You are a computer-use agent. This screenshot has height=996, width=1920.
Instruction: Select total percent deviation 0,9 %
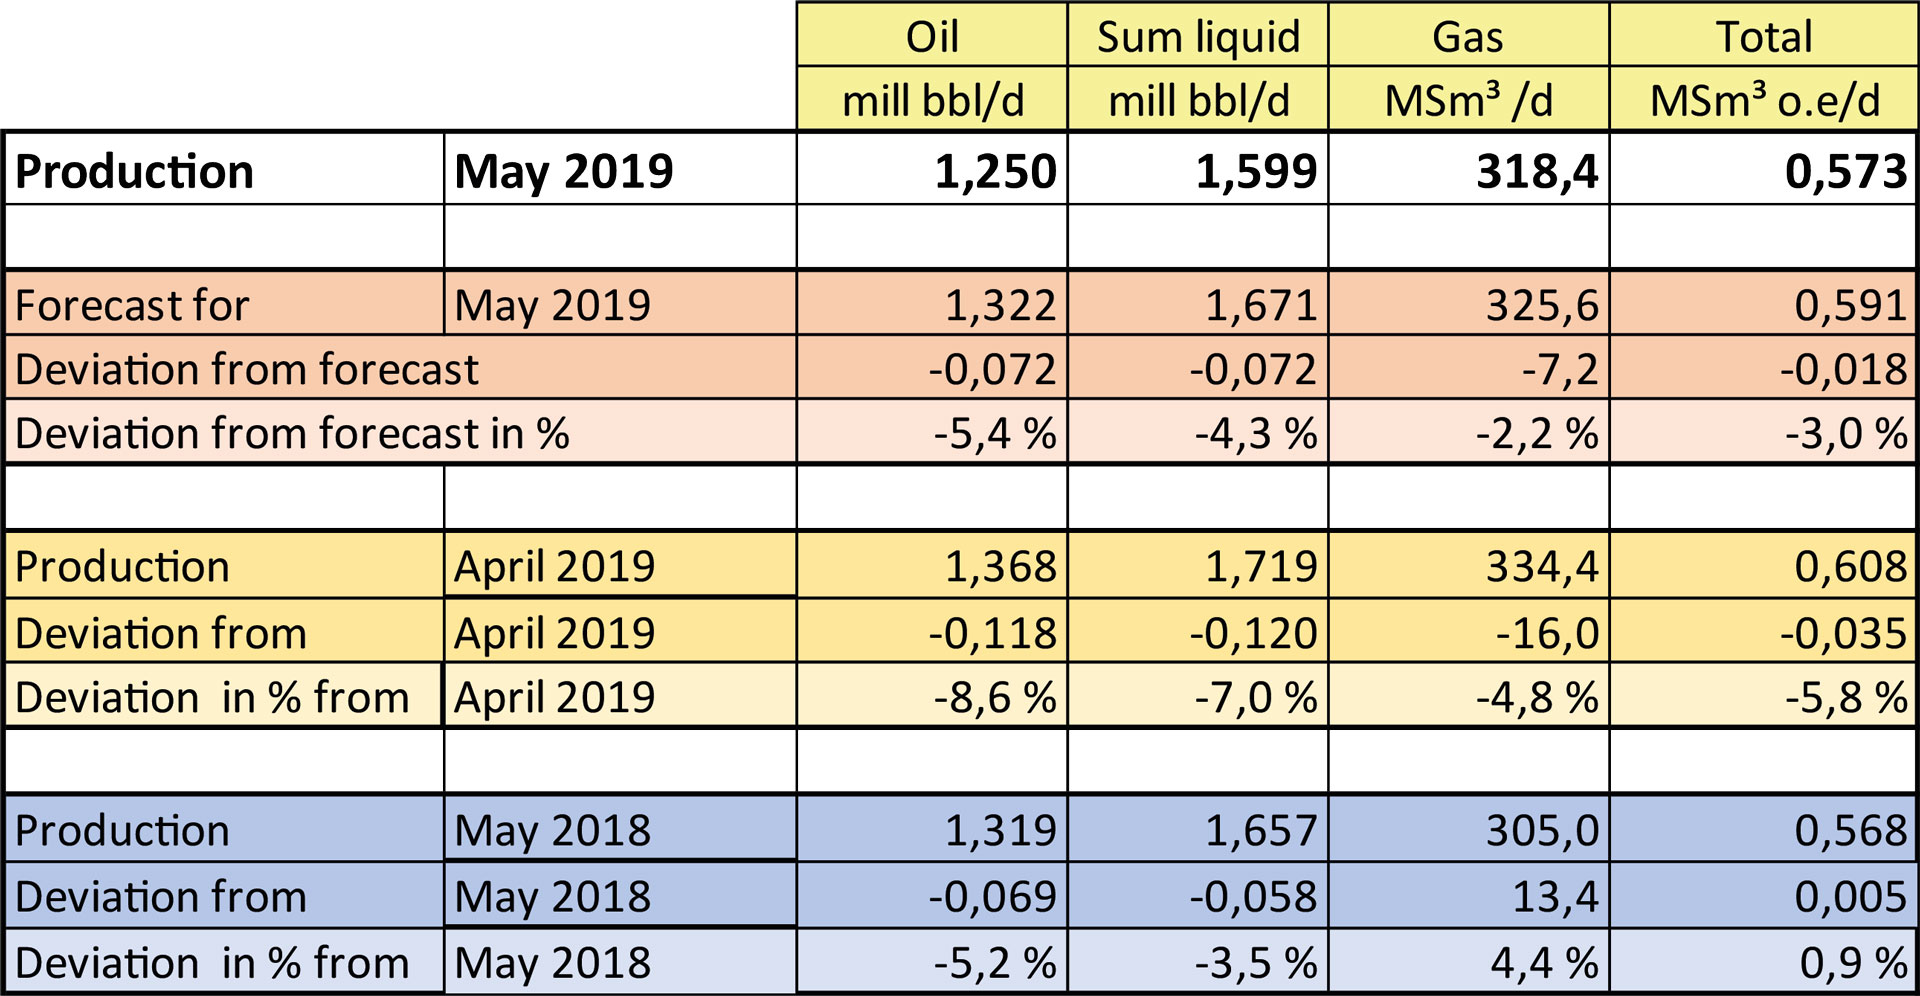[1853, 962]
